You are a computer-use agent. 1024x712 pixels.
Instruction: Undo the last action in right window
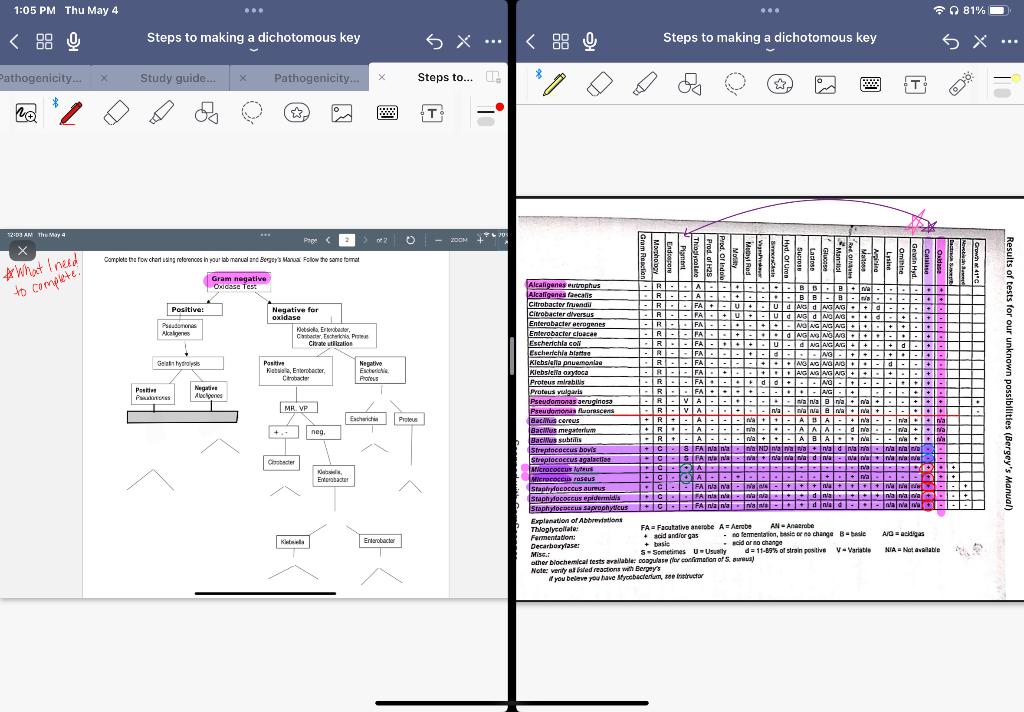coord(951,42)
